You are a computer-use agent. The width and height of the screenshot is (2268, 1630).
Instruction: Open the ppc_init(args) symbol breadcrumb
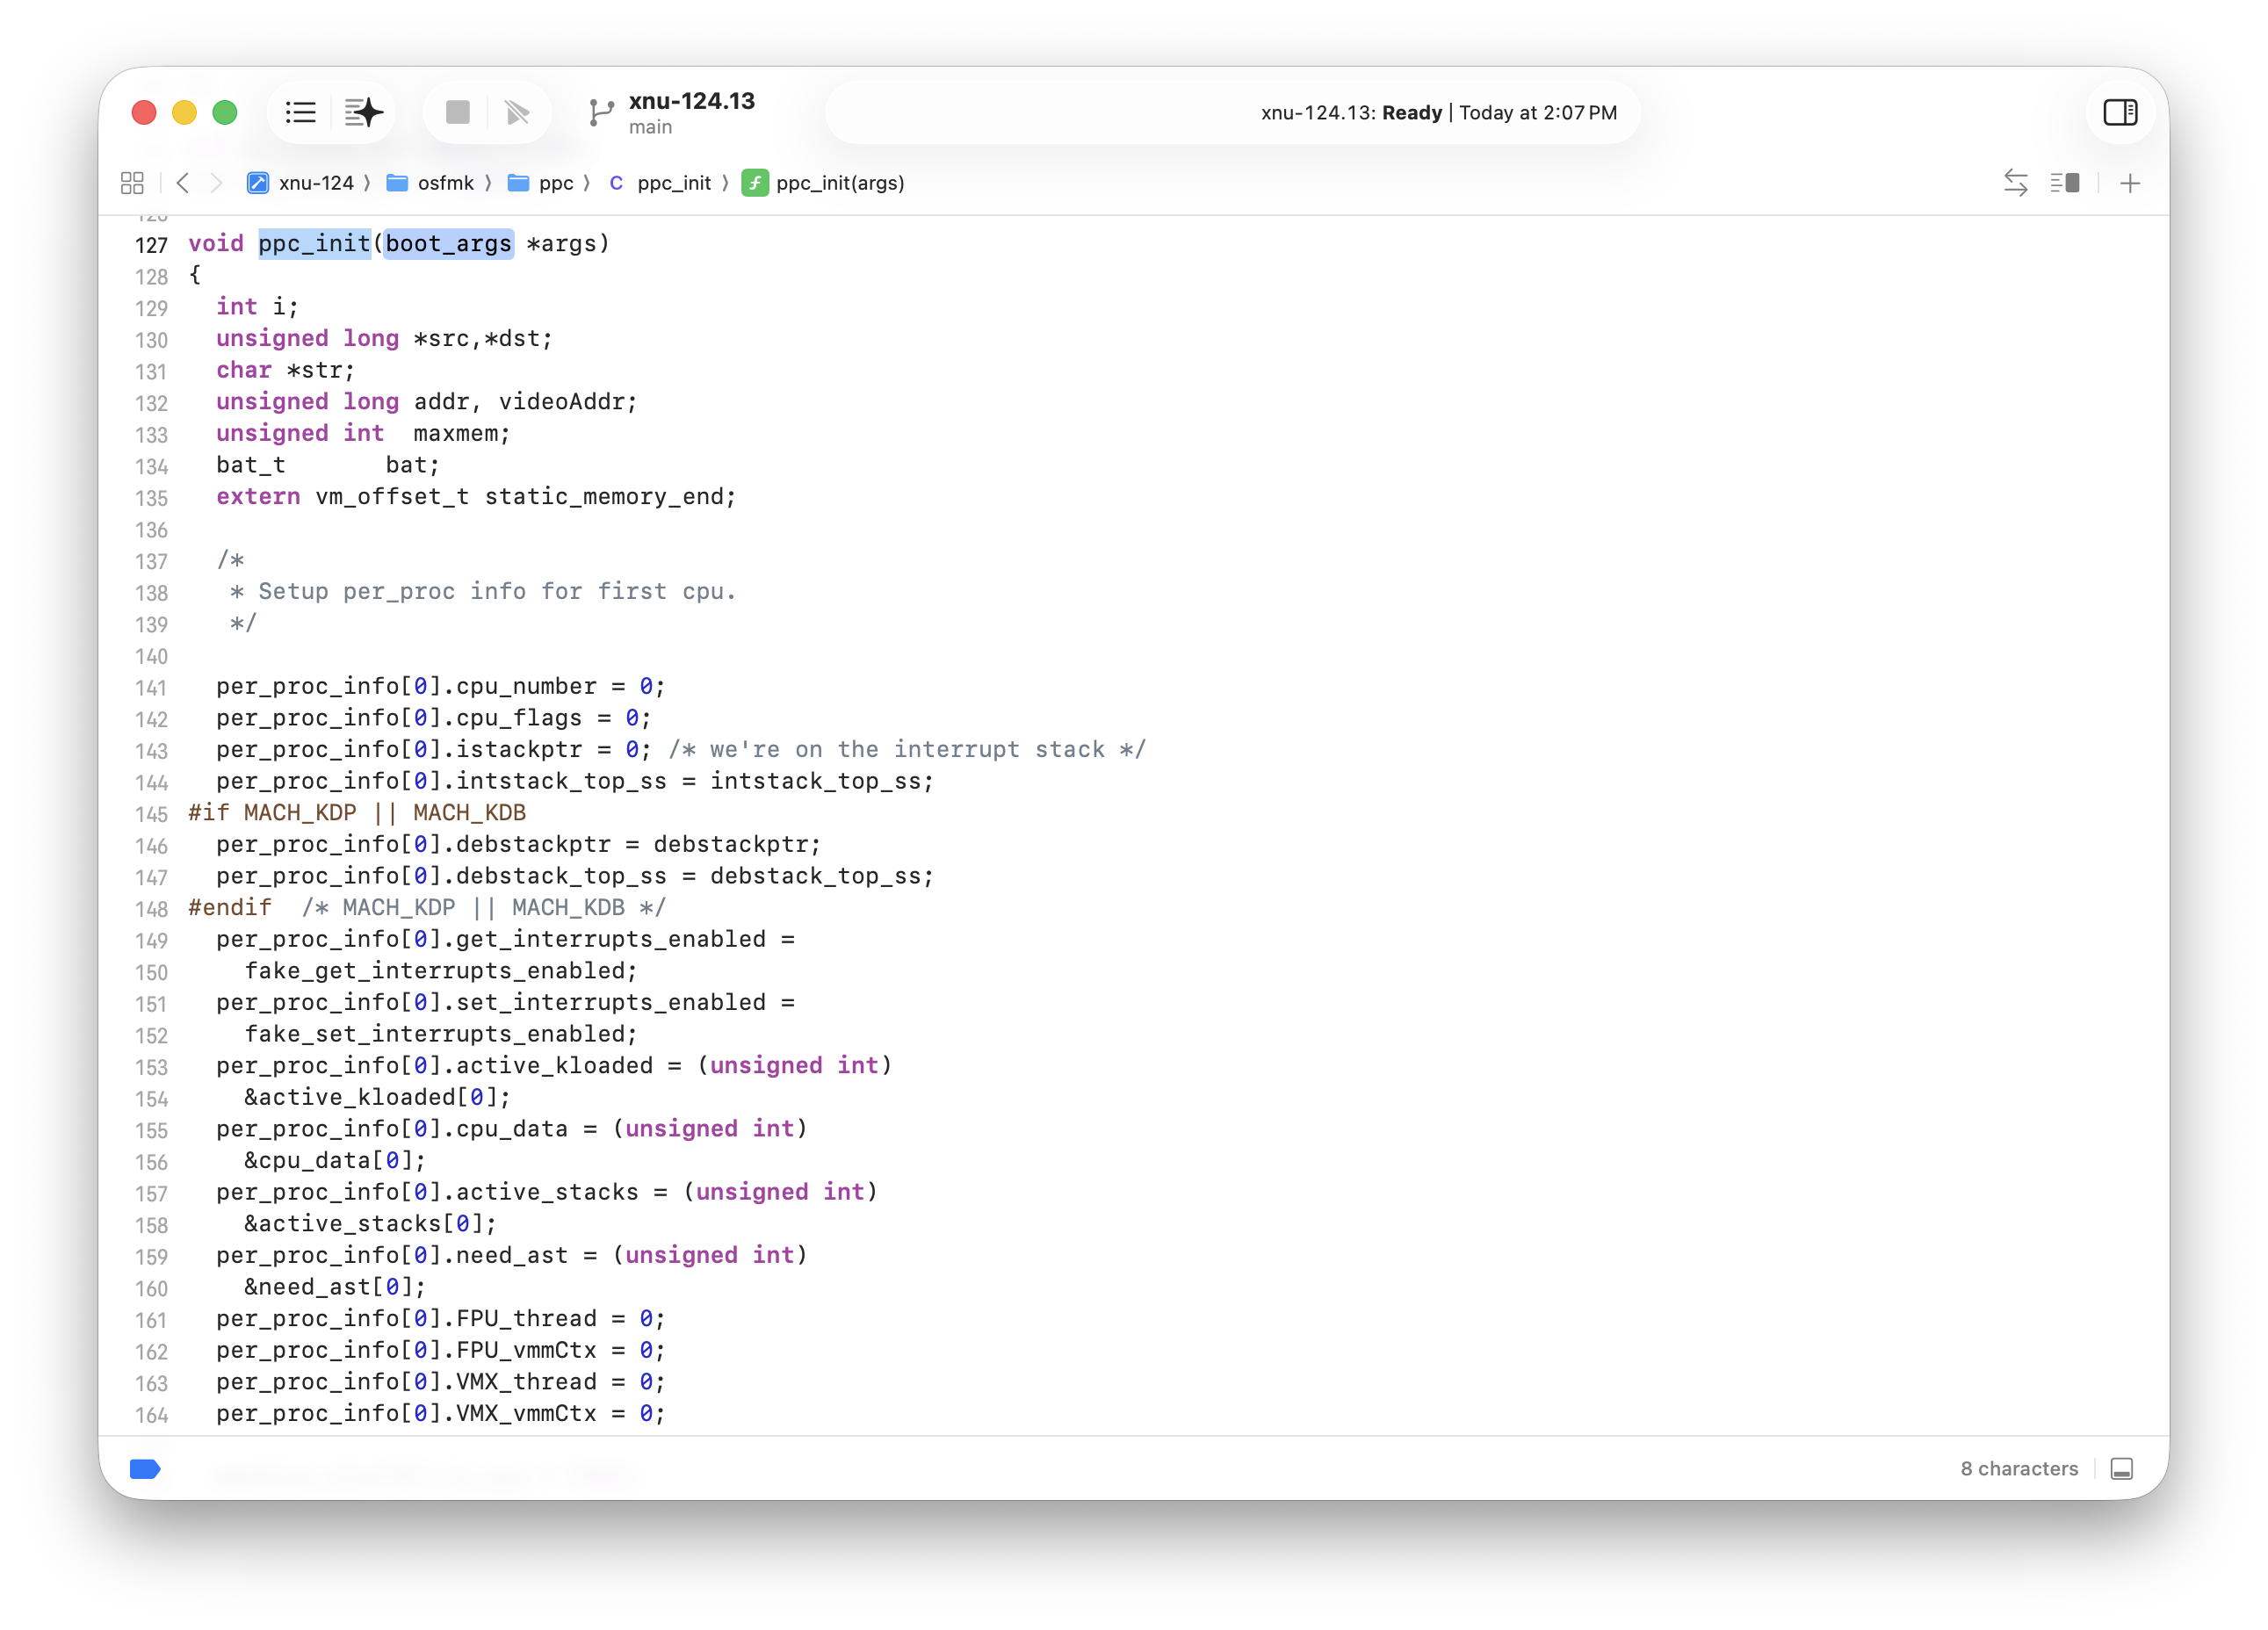840,183
